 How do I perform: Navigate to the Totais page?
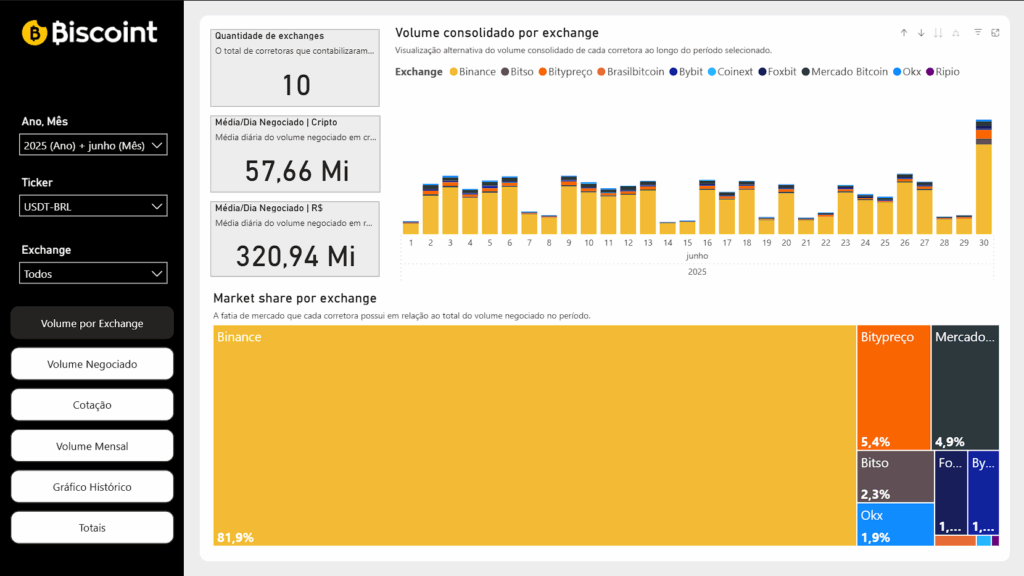coord(92,528)
